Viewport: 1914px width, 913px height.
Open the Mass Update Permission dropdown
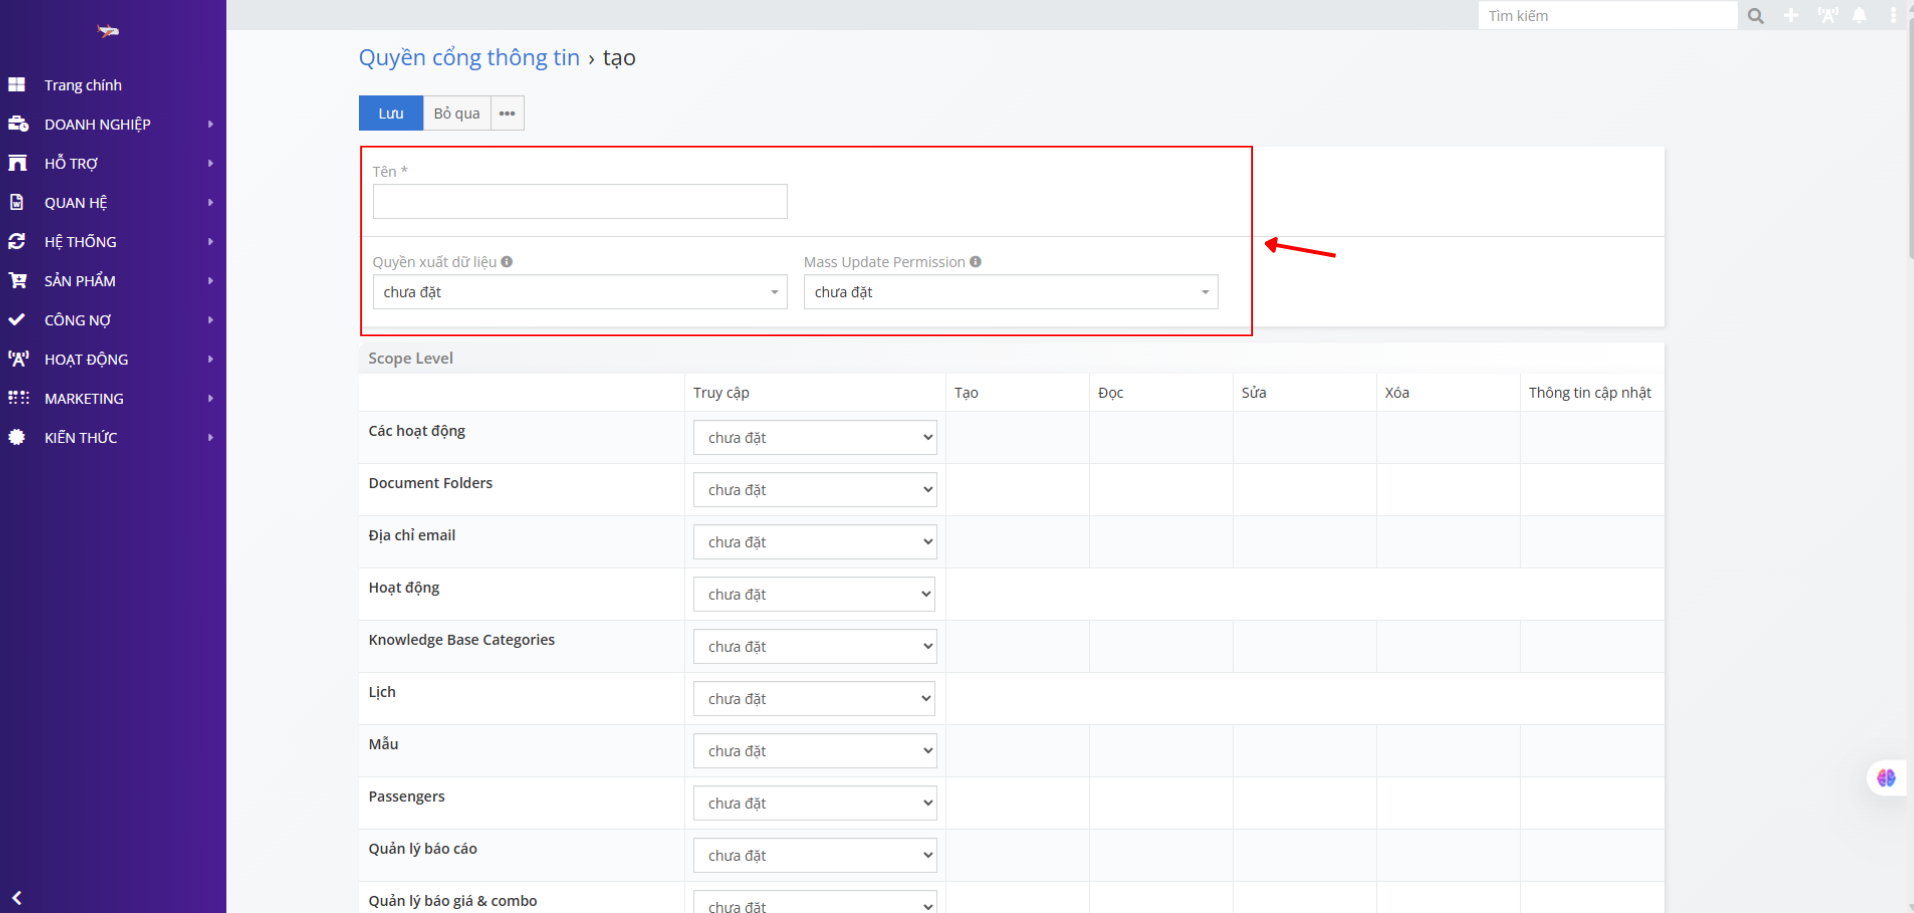pyautogui.click(x=1010, y=292)
